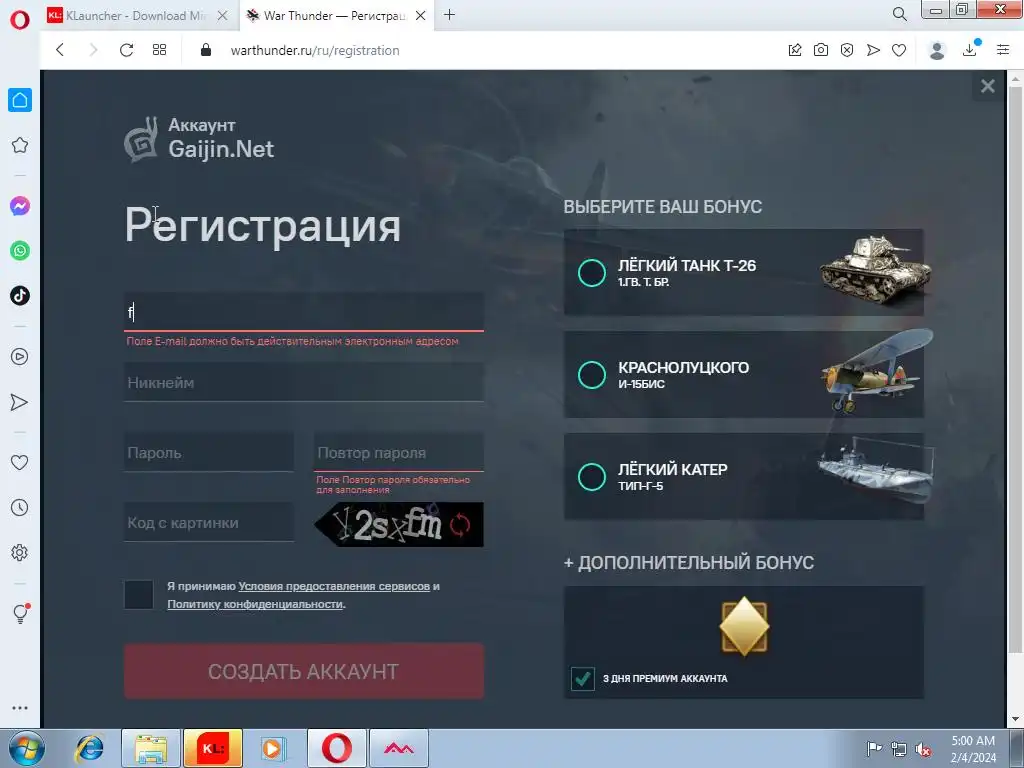
Task: Close the KLauncher tab
Action: click(223, 16)
